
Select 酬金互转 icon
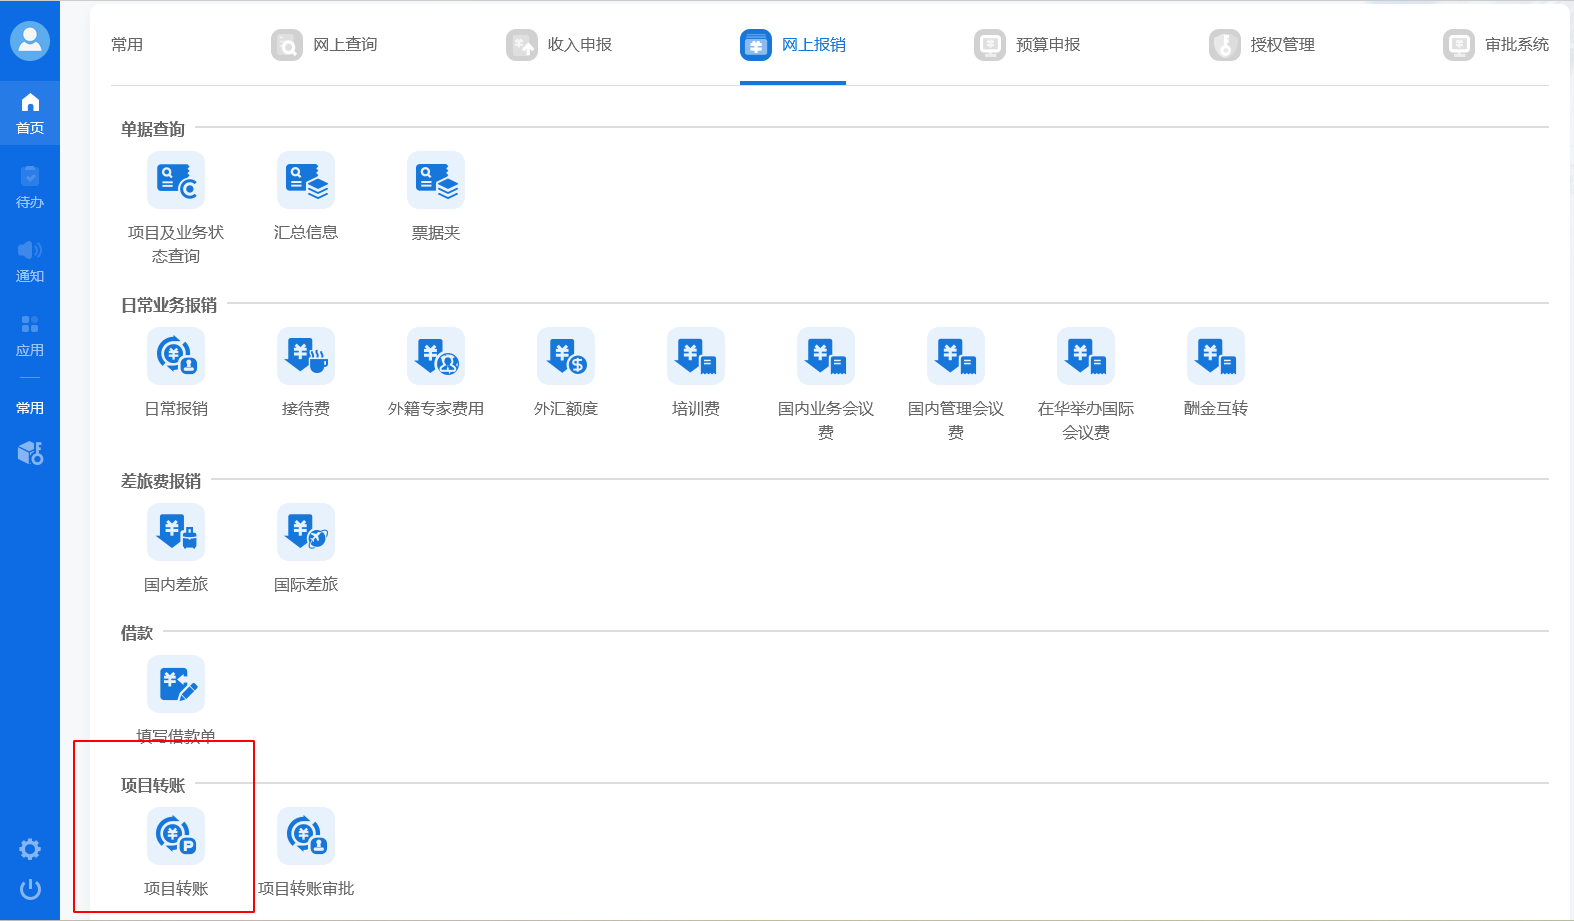coord(1216,356)
